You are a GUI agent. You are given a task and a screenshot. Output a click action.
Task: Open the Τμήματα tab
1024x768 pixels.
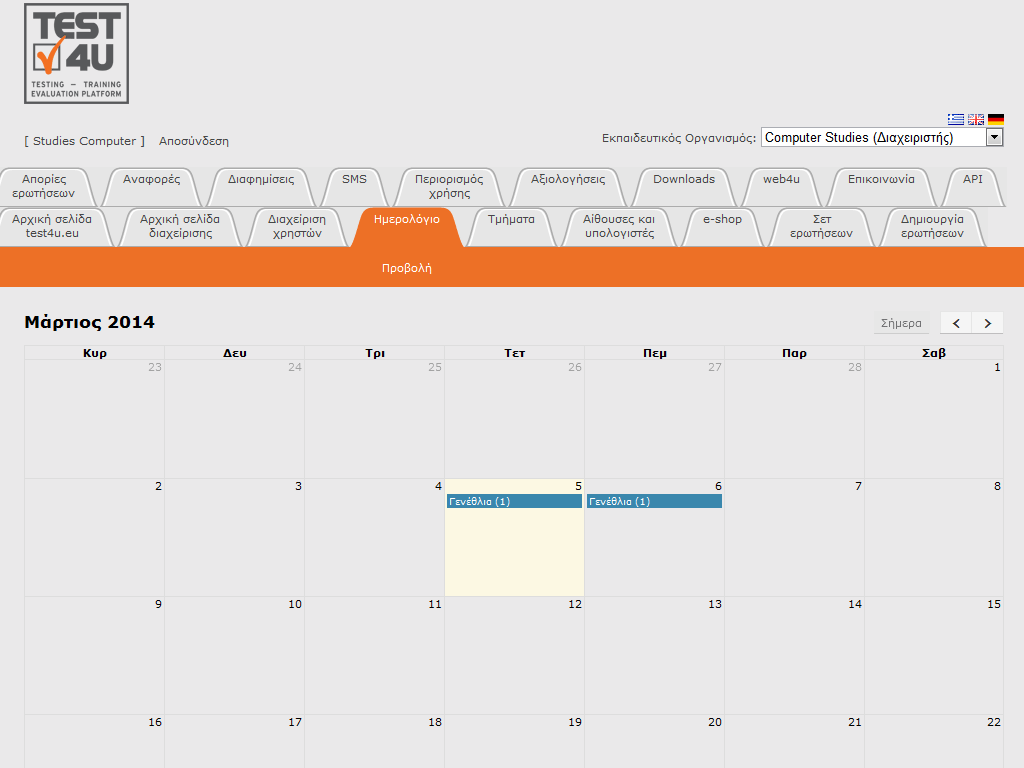[511, 226]
